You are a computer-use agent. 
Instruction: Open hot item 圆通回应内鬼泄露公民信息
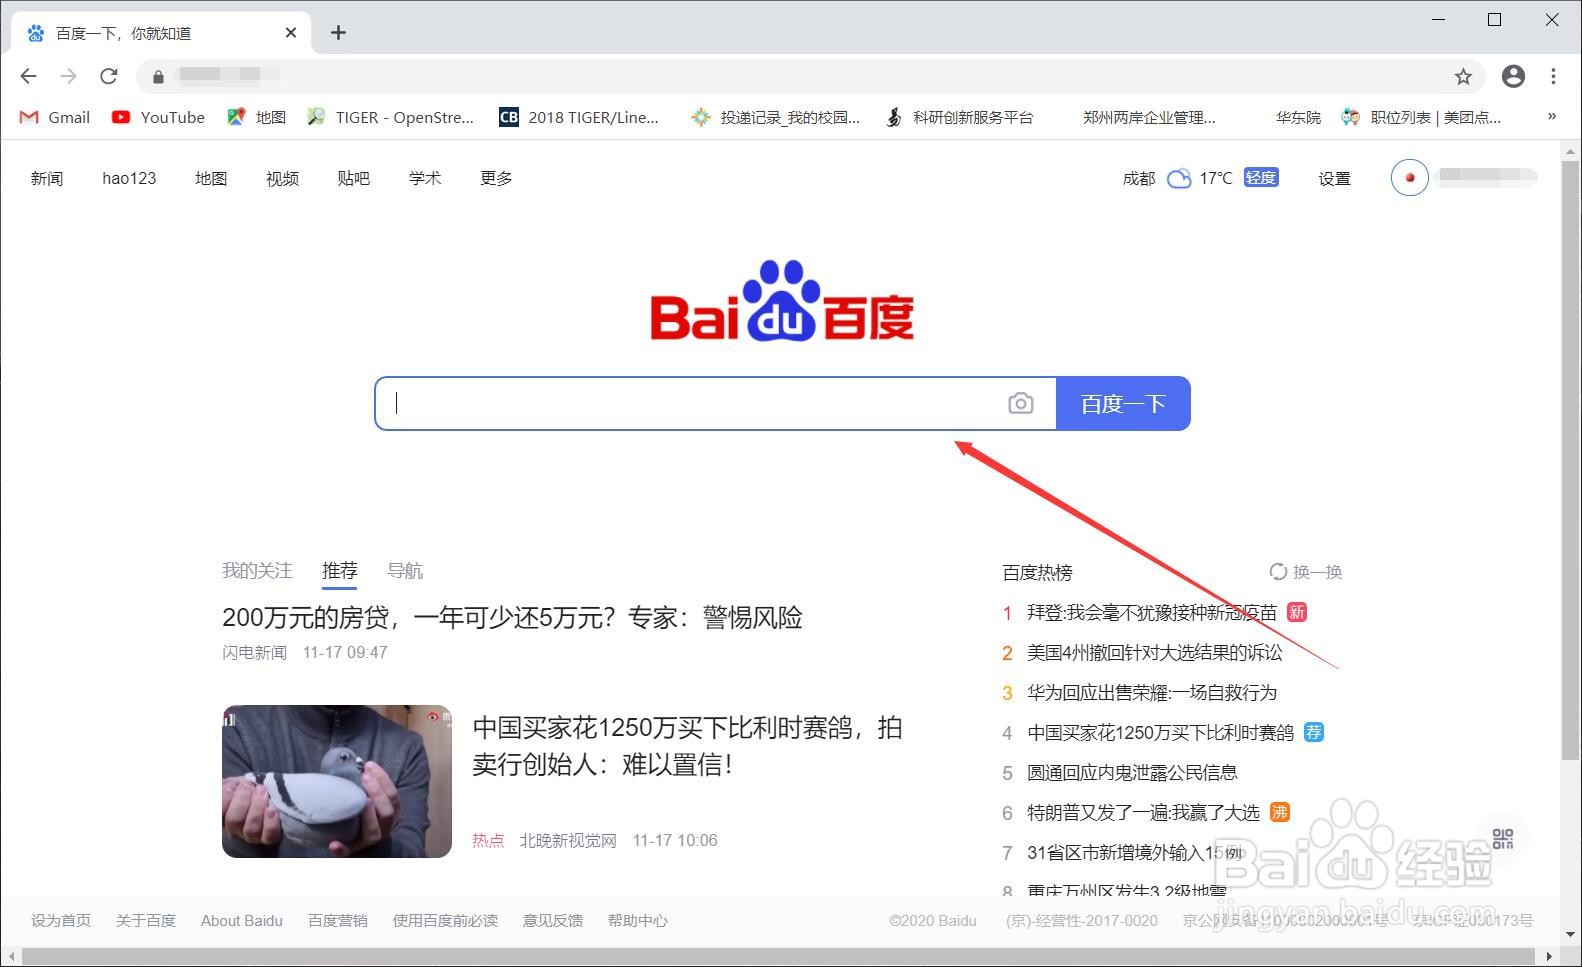[1132, 773]
